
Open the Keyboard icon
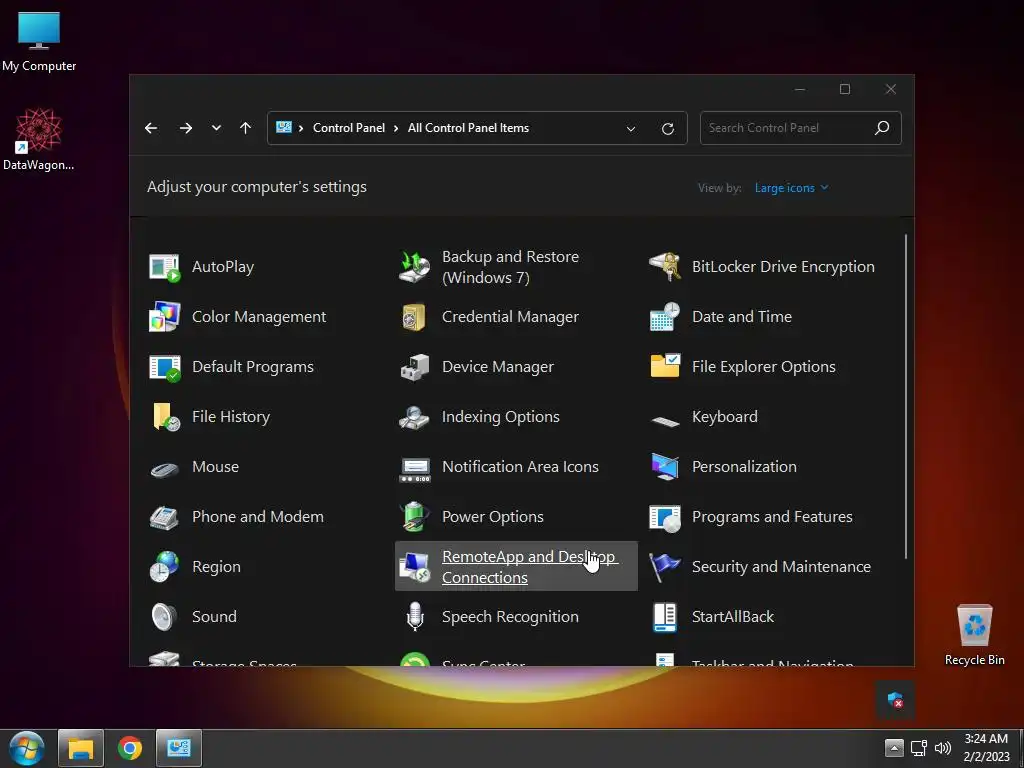[664, 421]
